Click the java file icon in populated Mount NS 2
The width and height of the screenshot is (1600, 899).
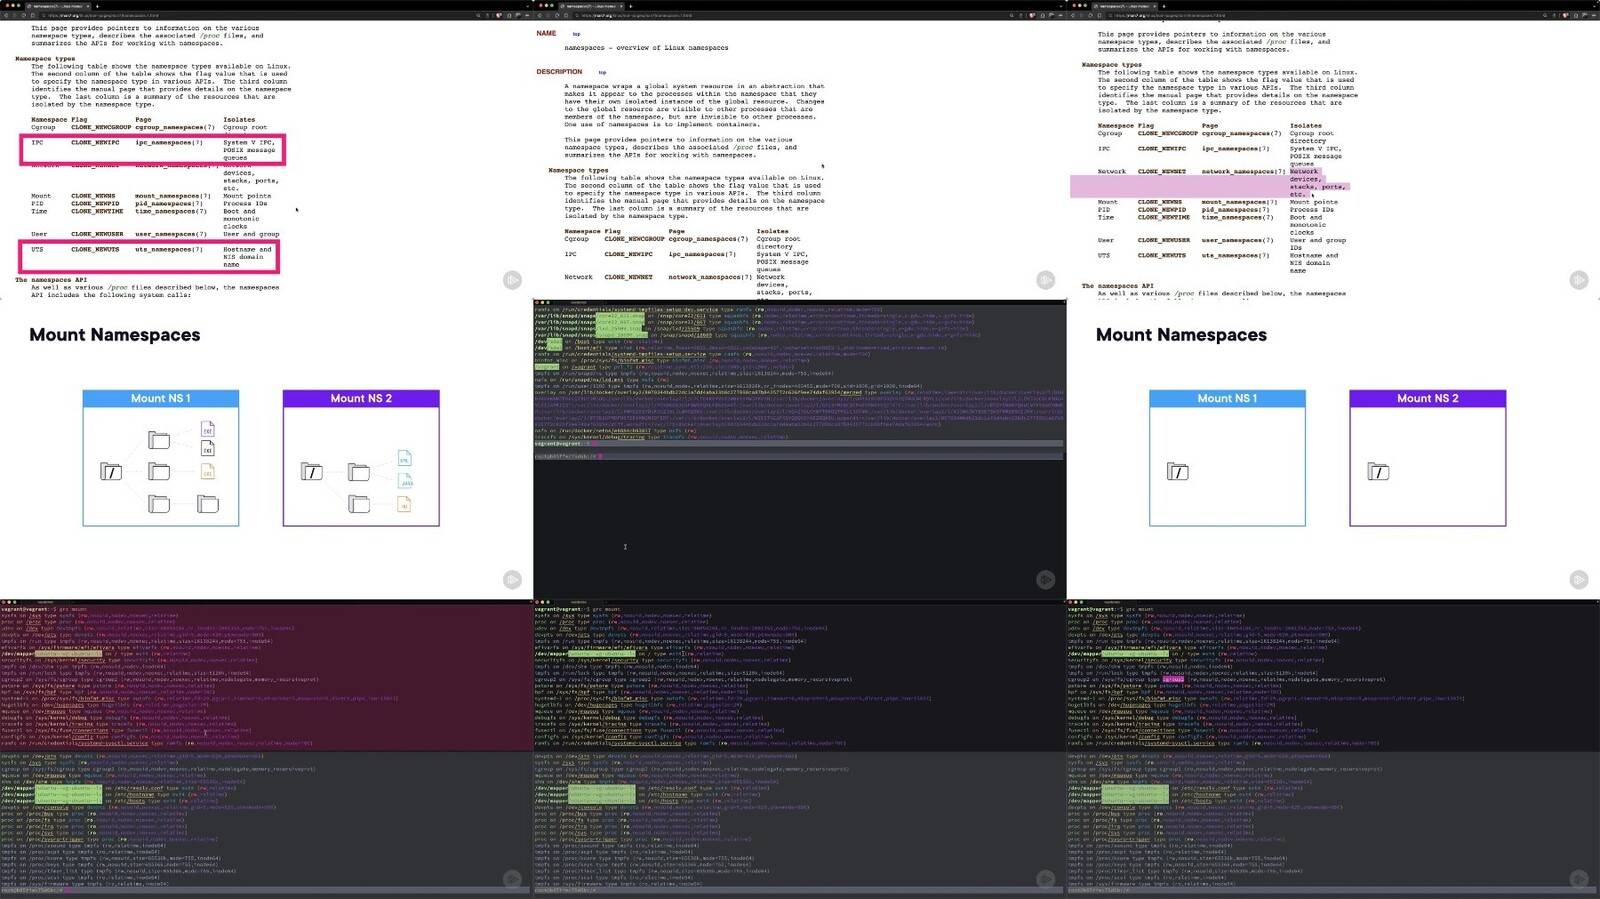coord(405,481)
